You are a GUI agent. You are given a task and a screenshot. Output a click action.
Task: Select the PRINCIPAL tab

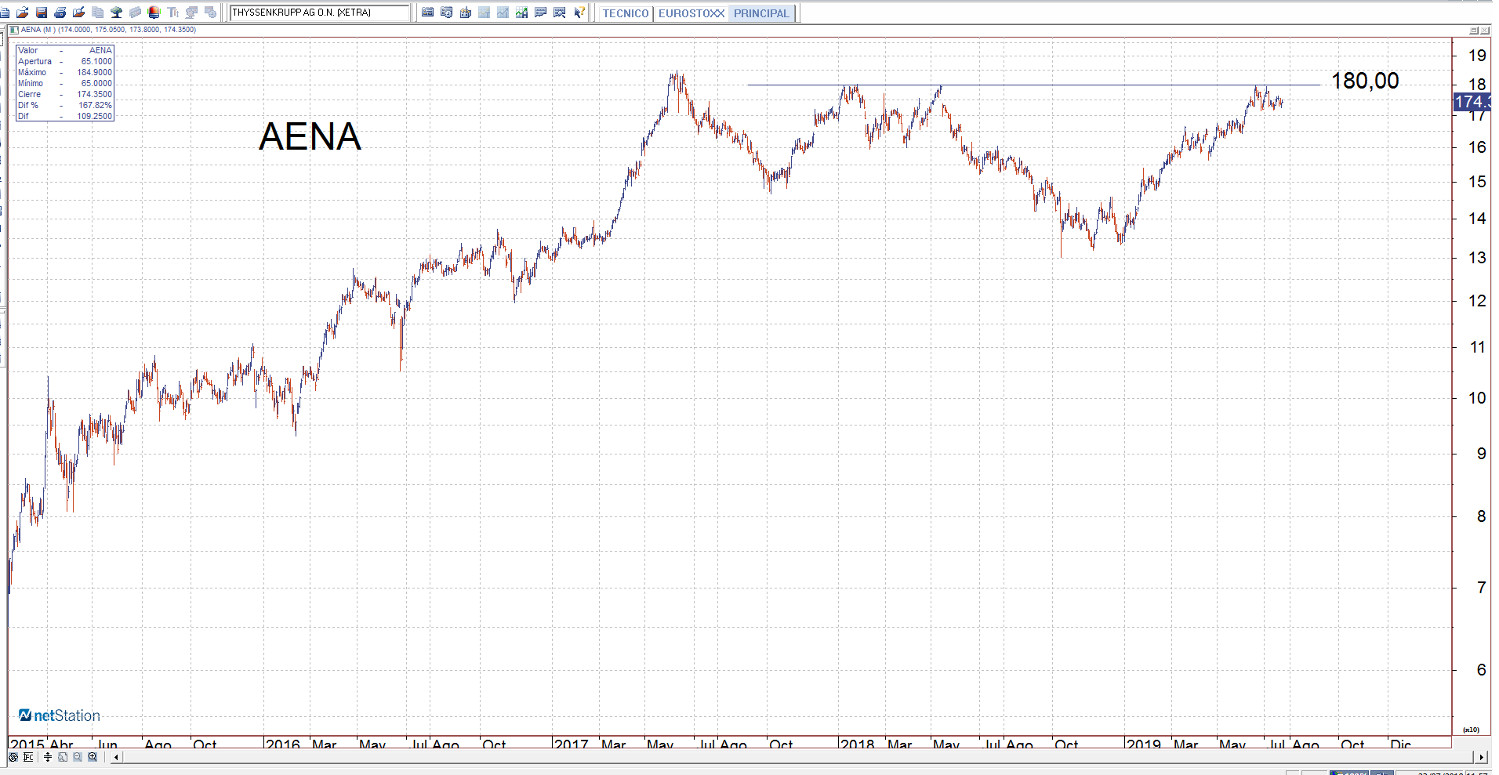coord(761,14)
